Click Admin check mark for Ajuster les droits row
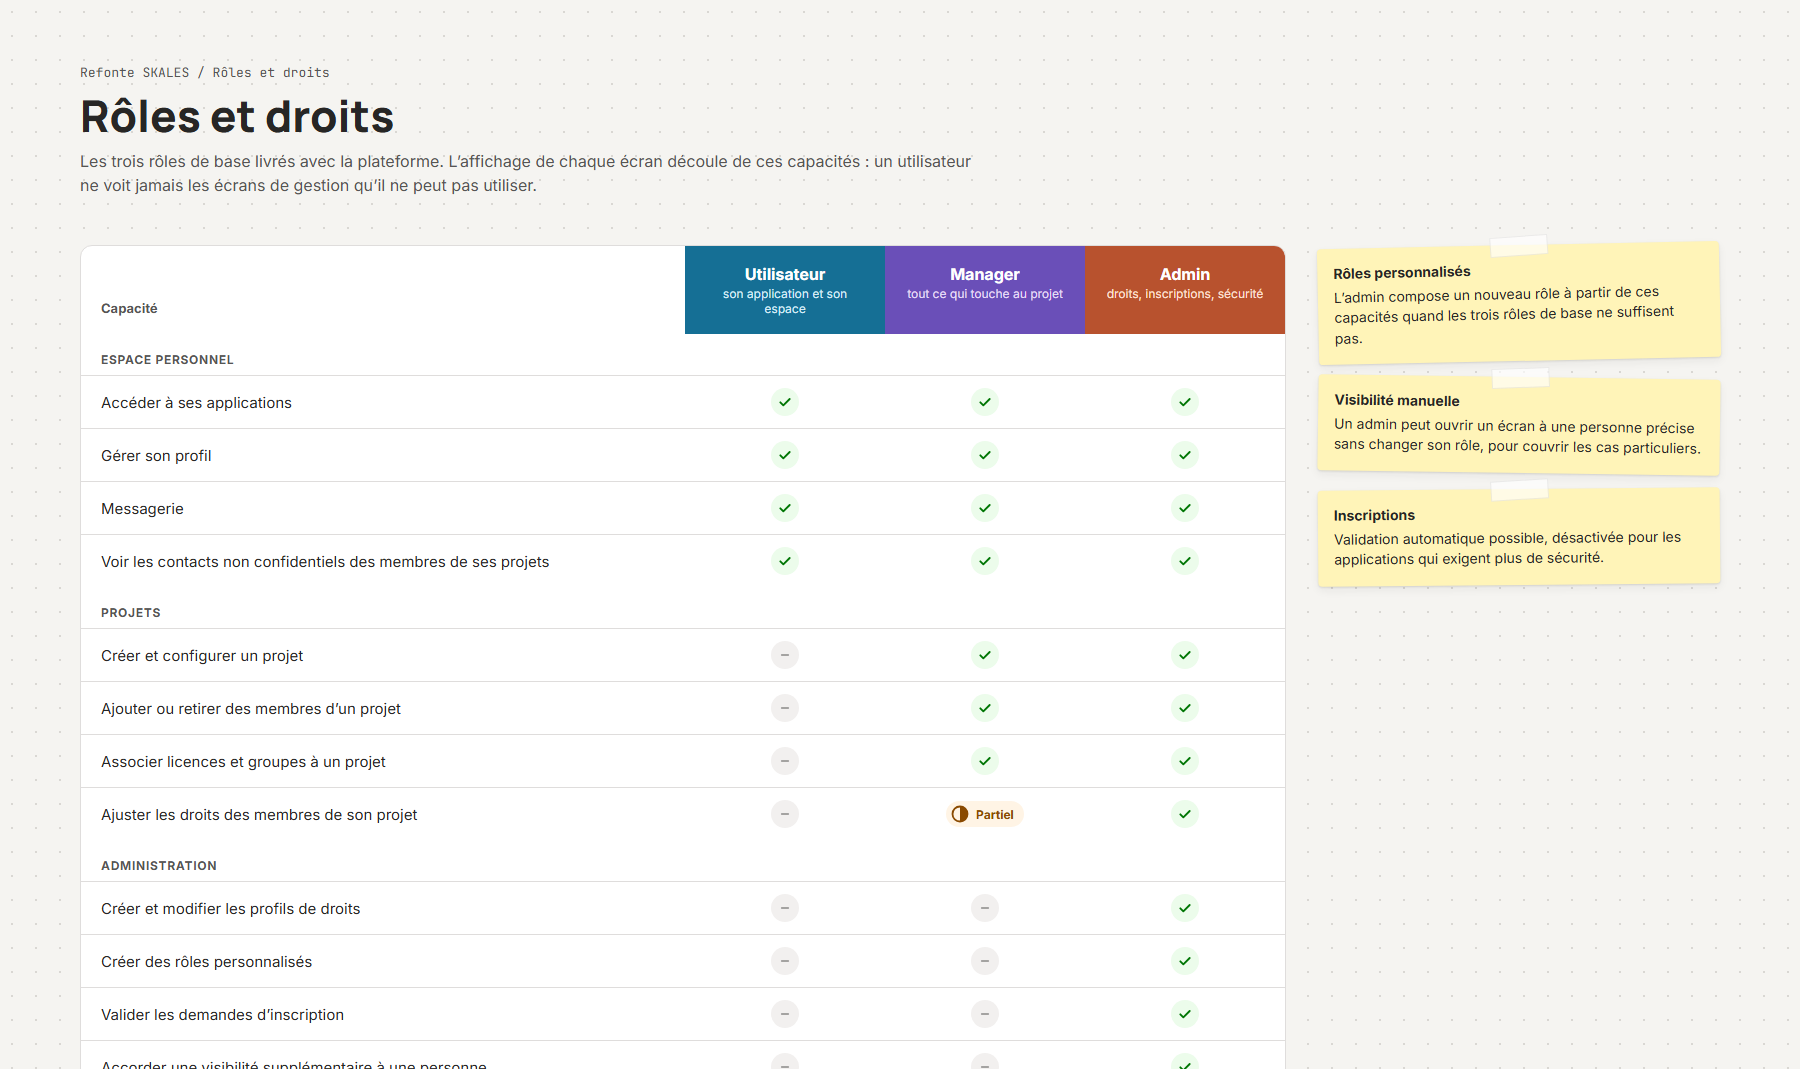Screen dimensions: 1800x1069 [1185, 814]
